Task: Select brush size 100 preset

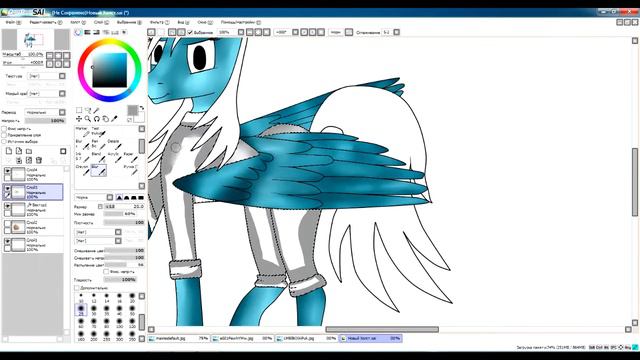Action: pyautogui.click(x=119, y=323)
